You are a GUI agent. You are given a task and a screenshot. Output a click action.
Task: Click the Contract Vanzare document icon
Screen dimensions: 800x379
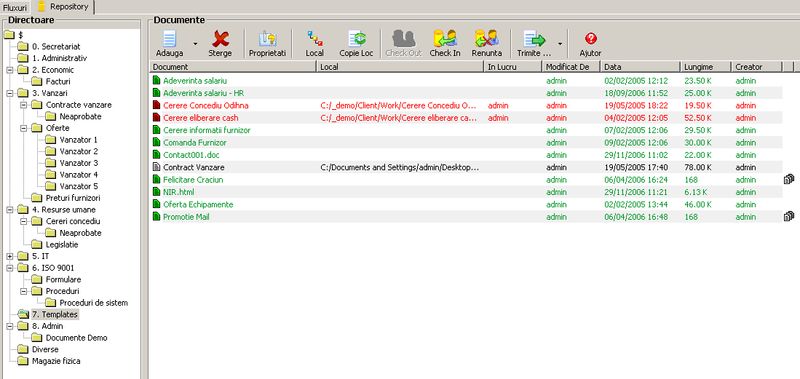(157, 167)
